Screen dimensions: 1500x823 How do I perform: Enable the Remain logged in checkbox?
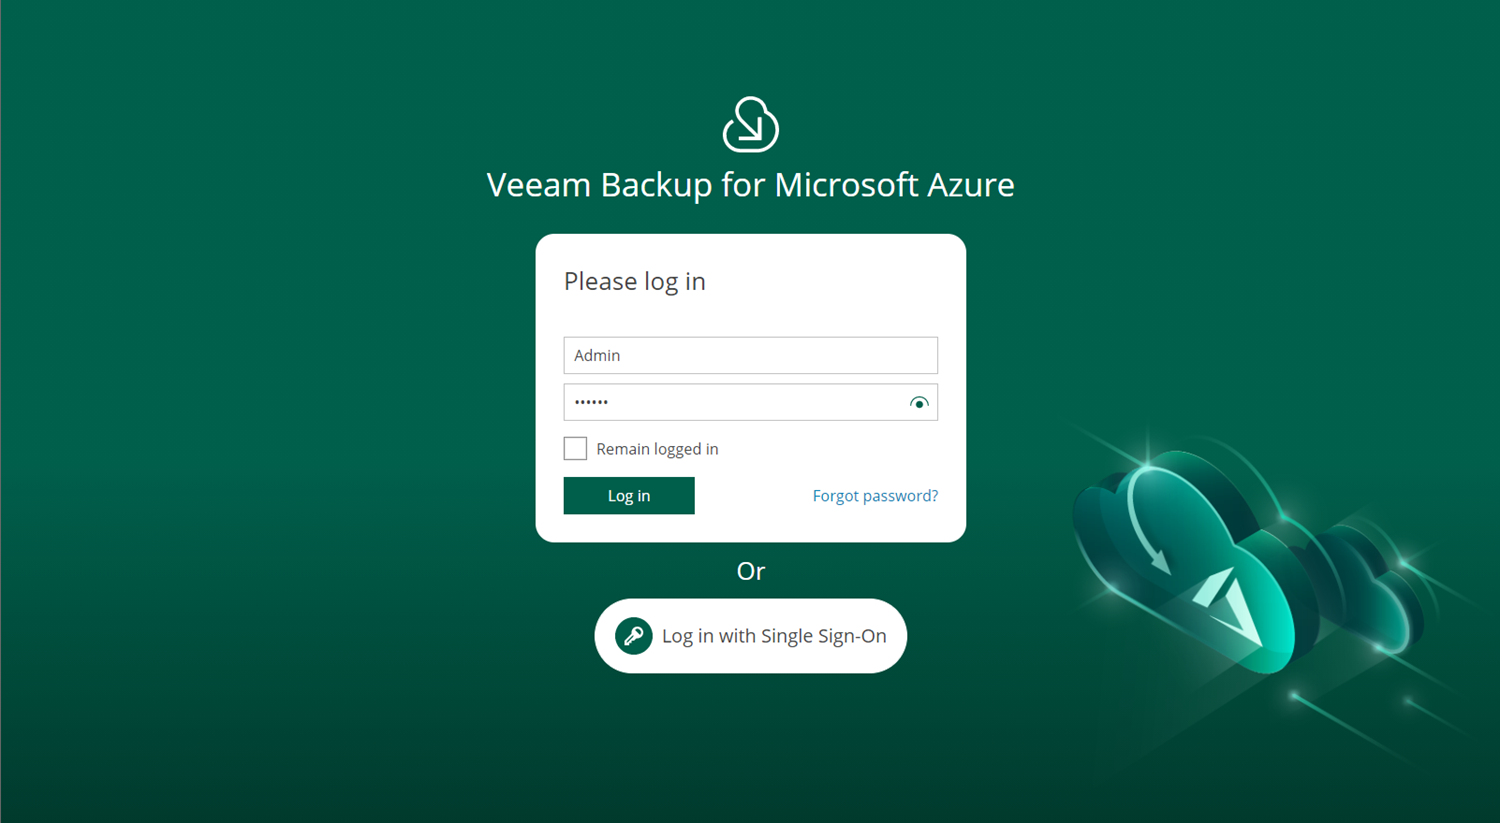tap(575, 448)
